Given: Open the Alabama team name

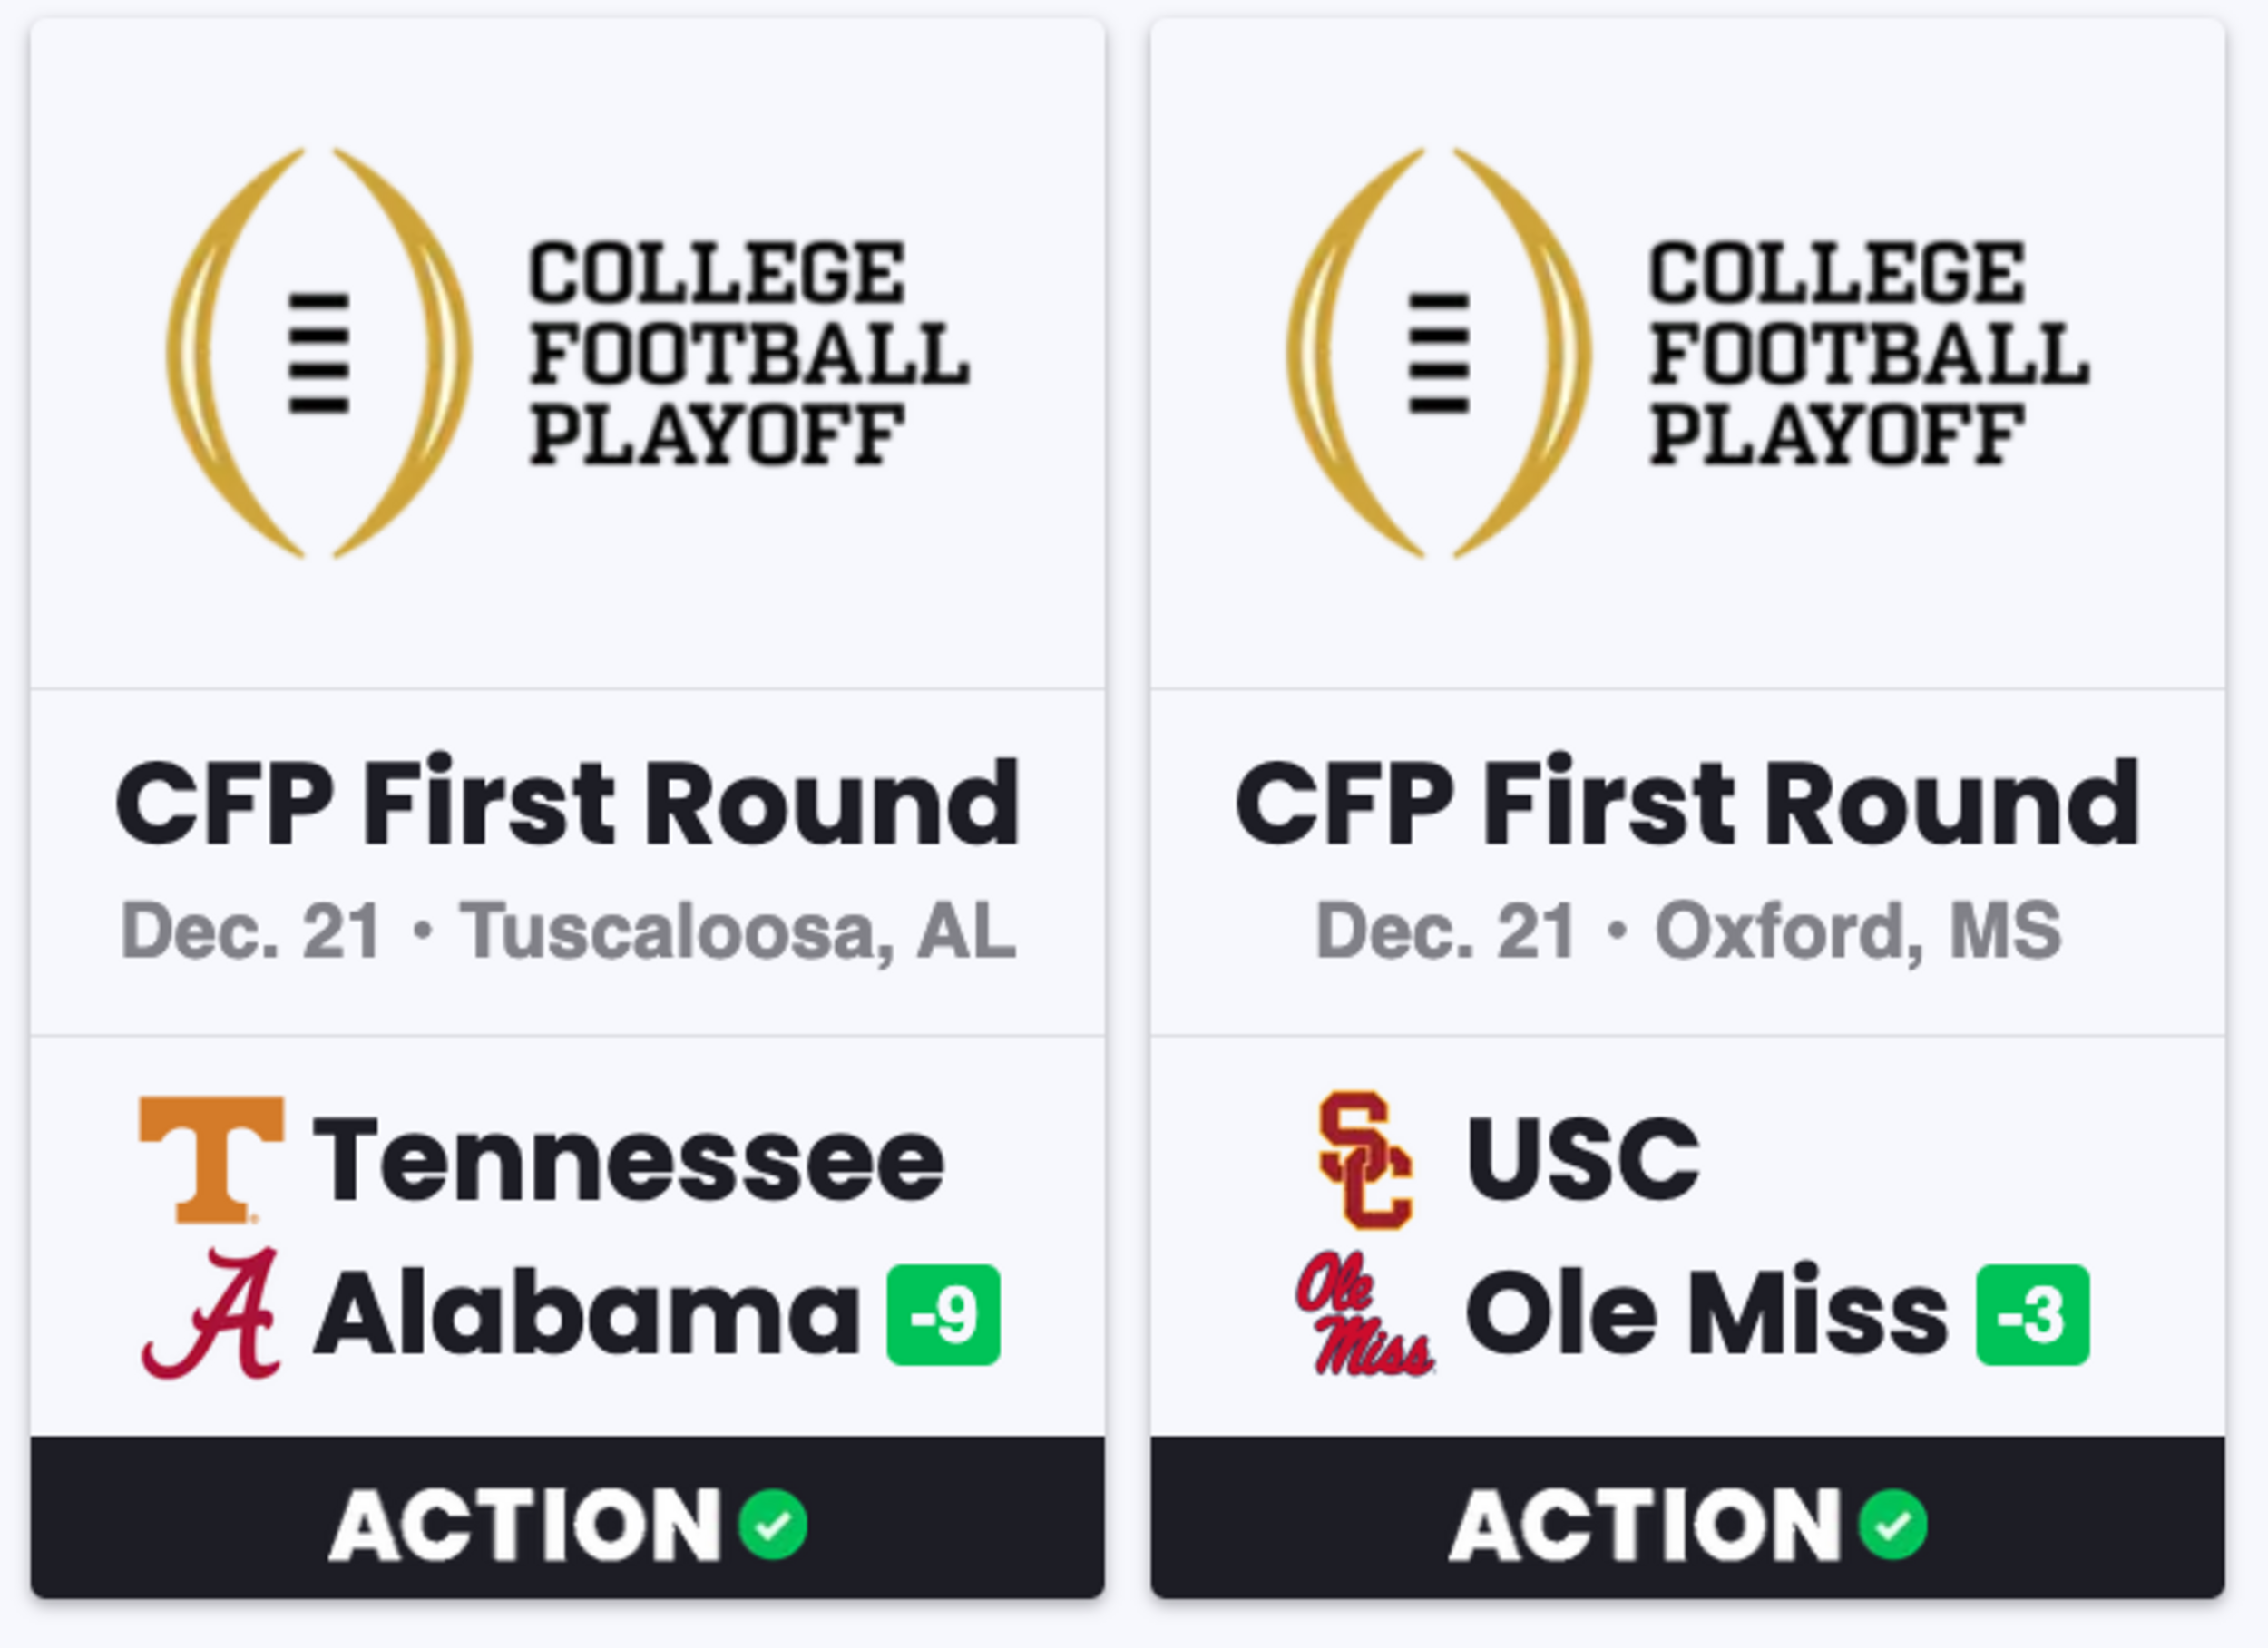Looking at the screenshot, I should pyautogui.click(x=587, y=1313).
